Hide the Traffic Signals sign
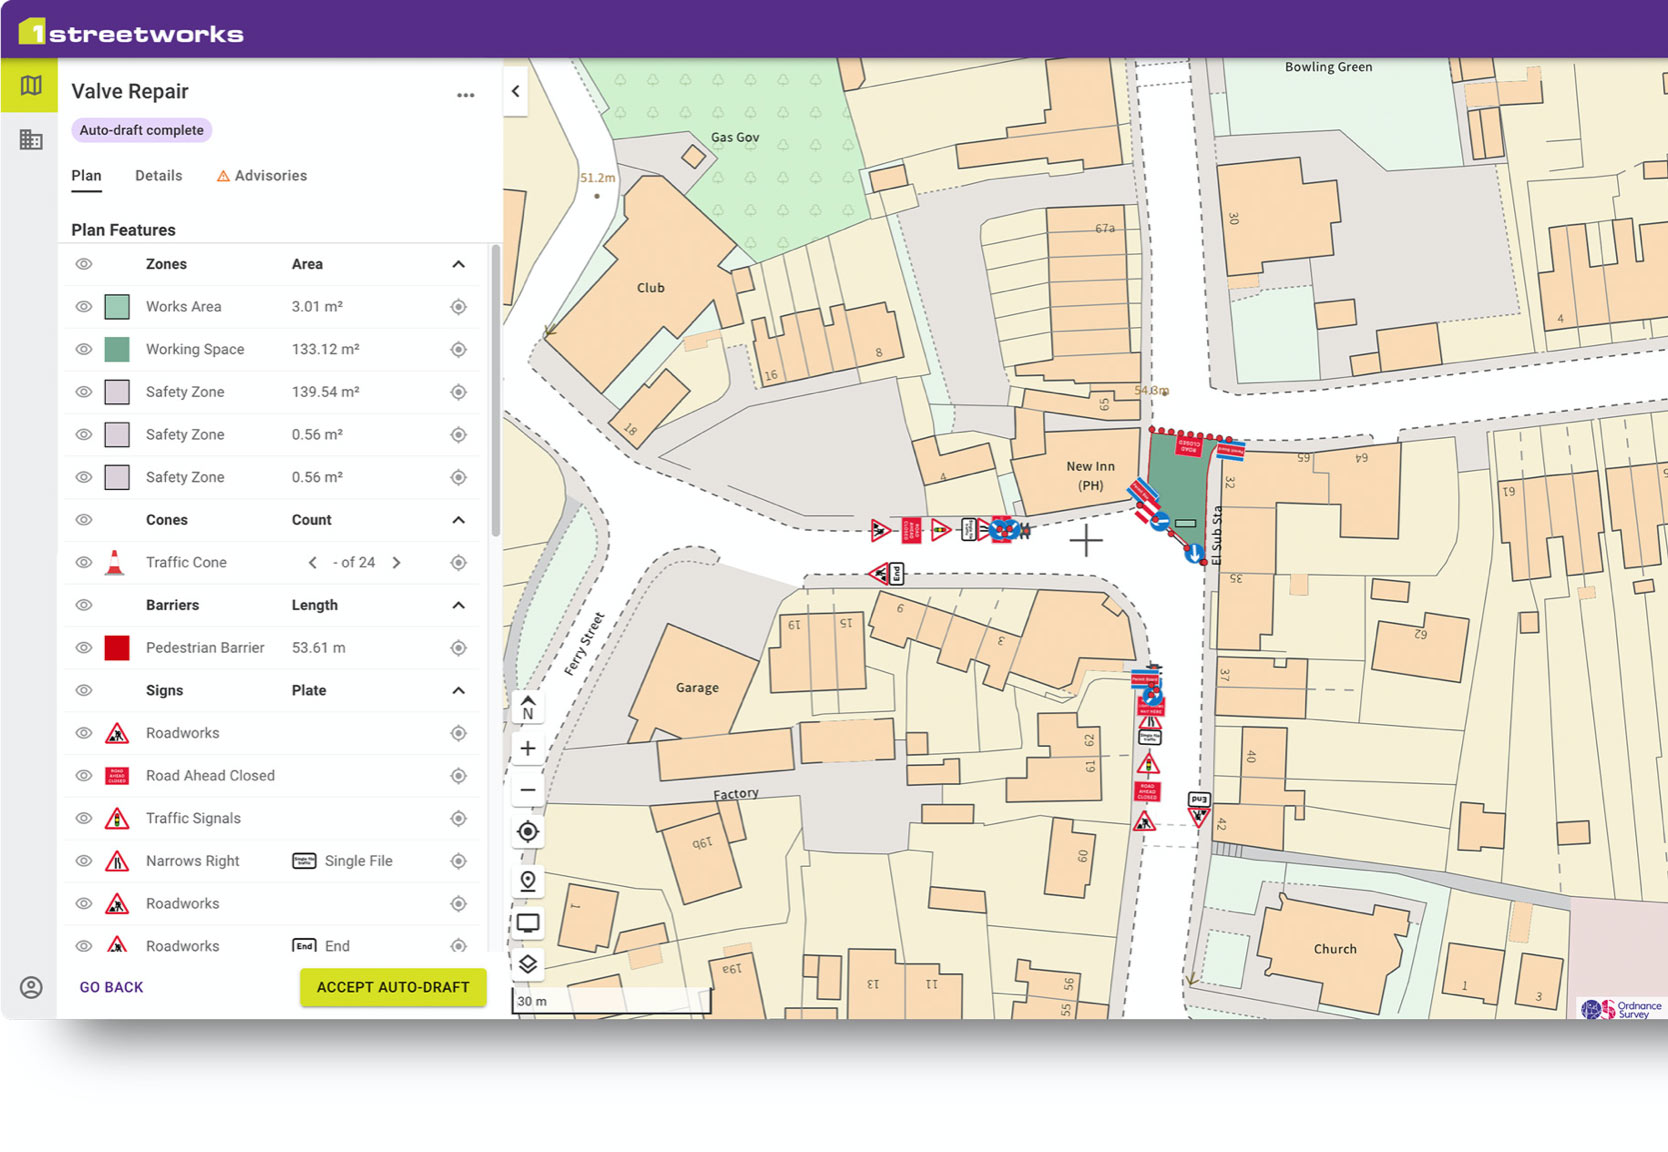 [84, 818]
